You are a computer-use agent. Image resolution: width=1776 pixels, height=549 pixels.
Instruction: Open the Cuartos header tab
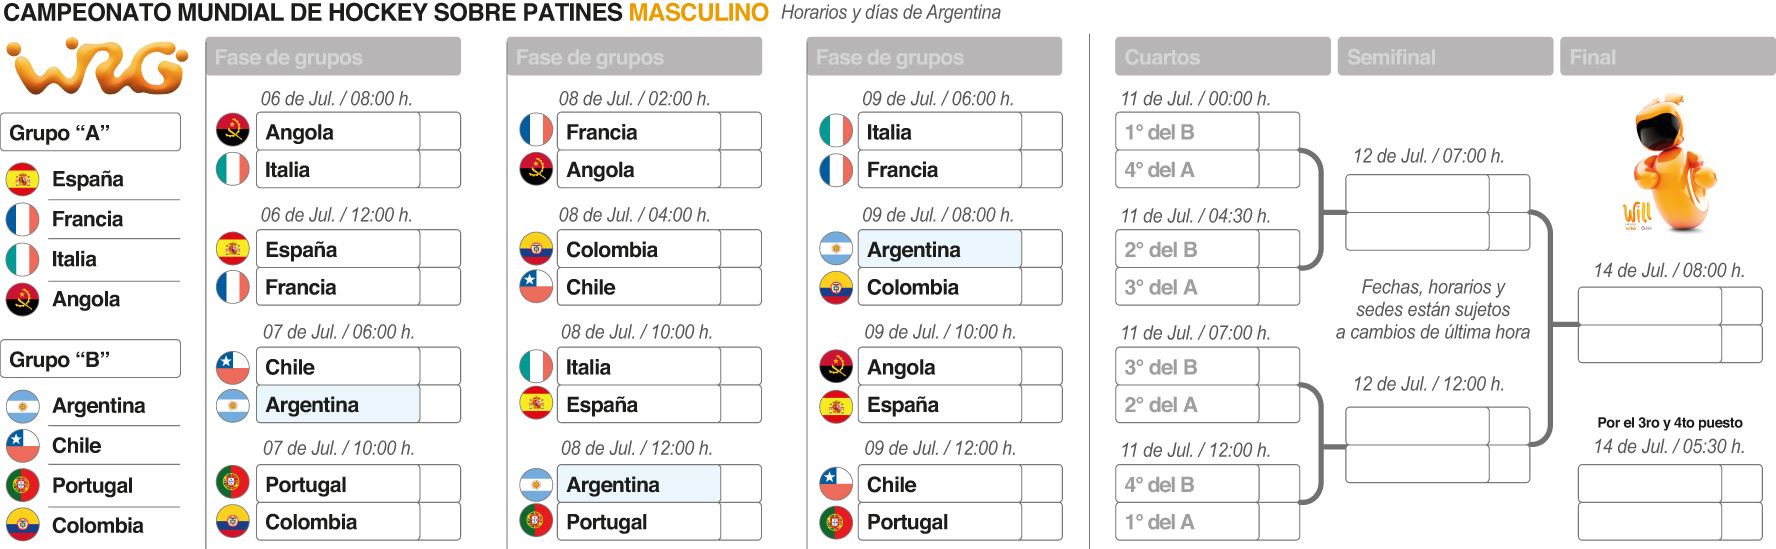click(x=1222, y=57)
